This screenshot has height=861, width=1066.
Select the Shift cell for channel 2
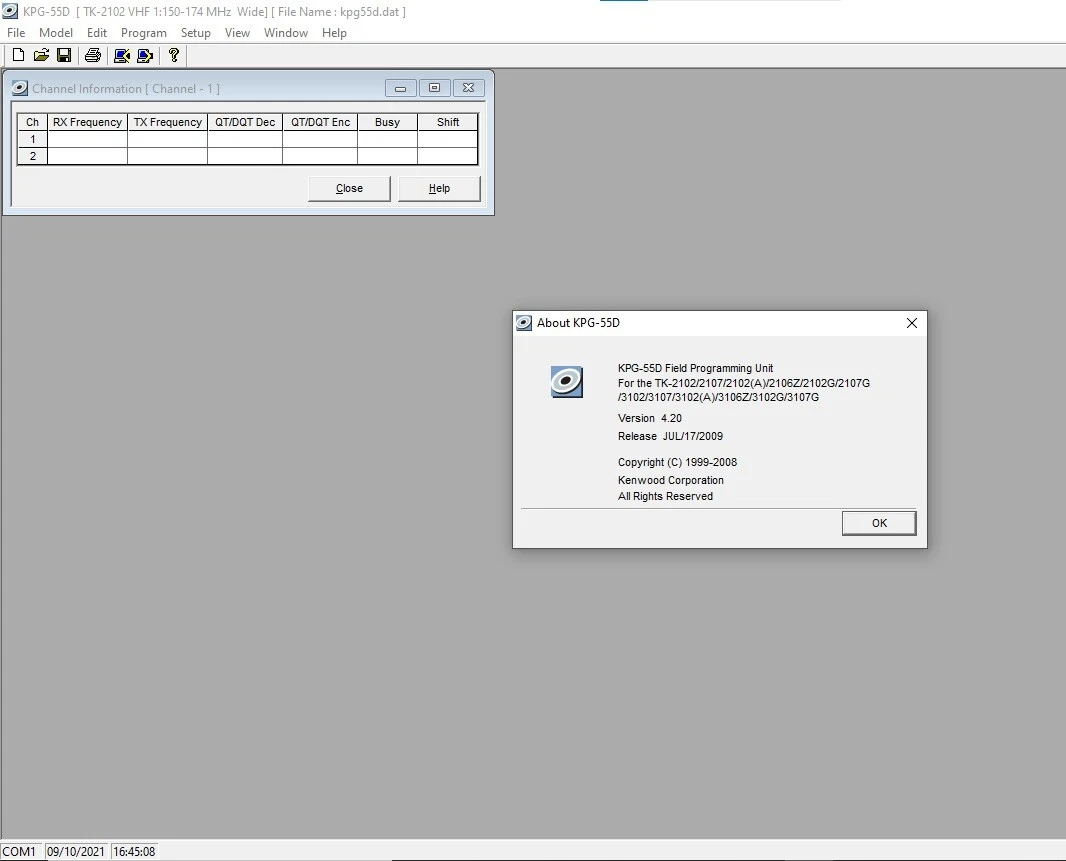pyautogui.click(x=447, y=156)
